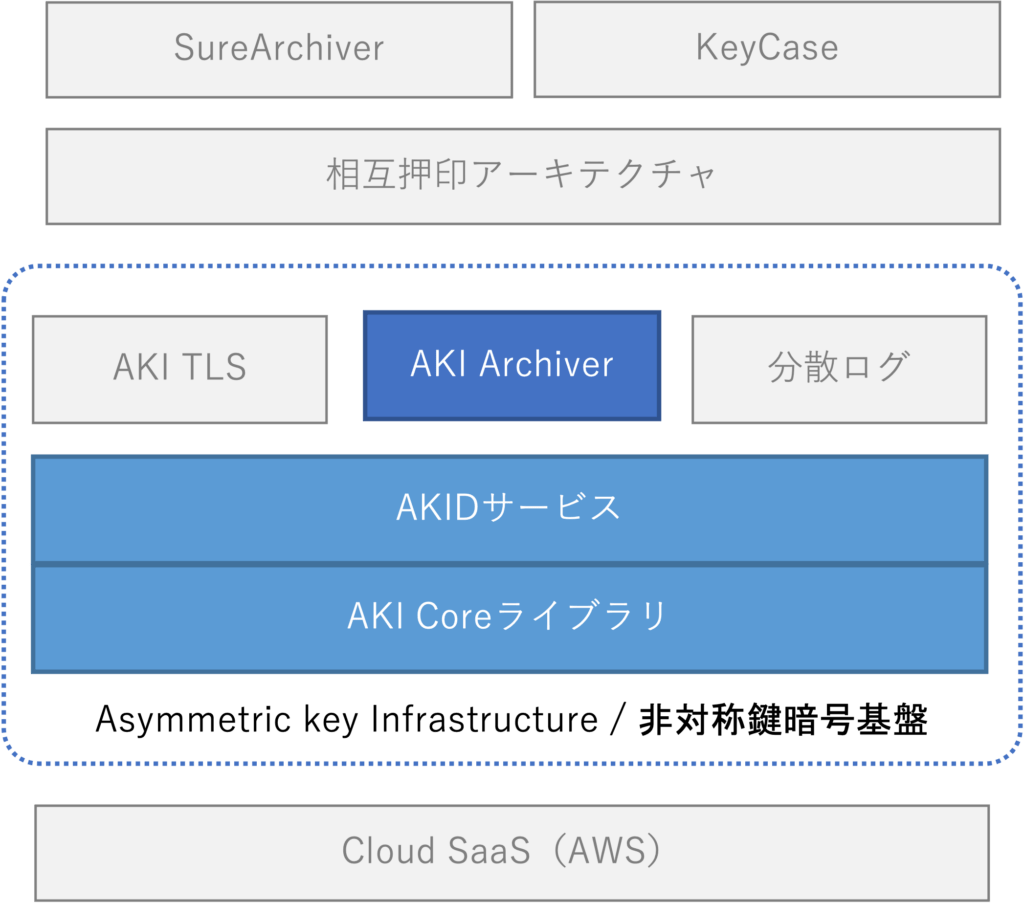Click the AKIDサービス white text

coord(509,507)
